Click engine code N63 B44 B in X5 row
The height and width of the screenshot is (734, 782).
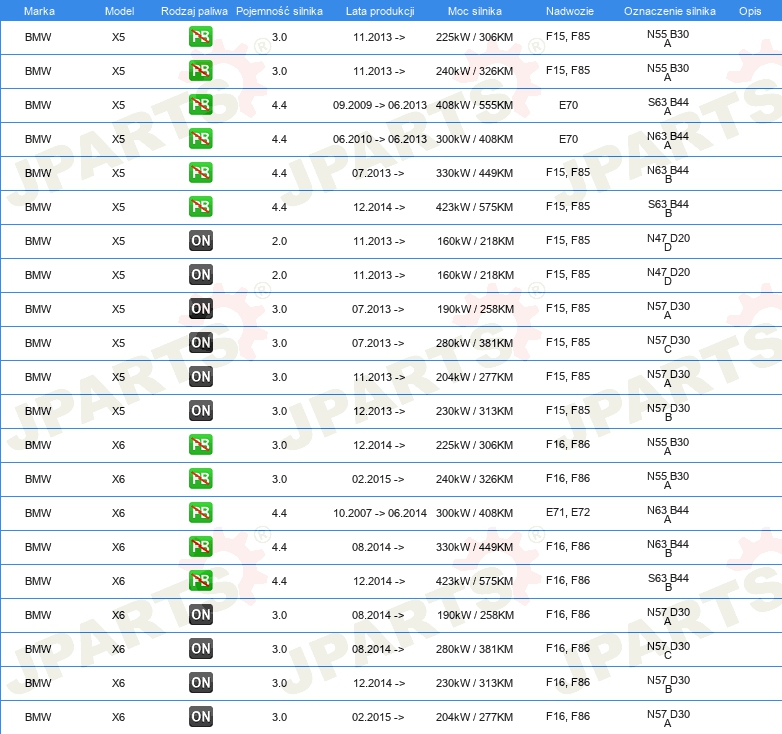point(668,174)
